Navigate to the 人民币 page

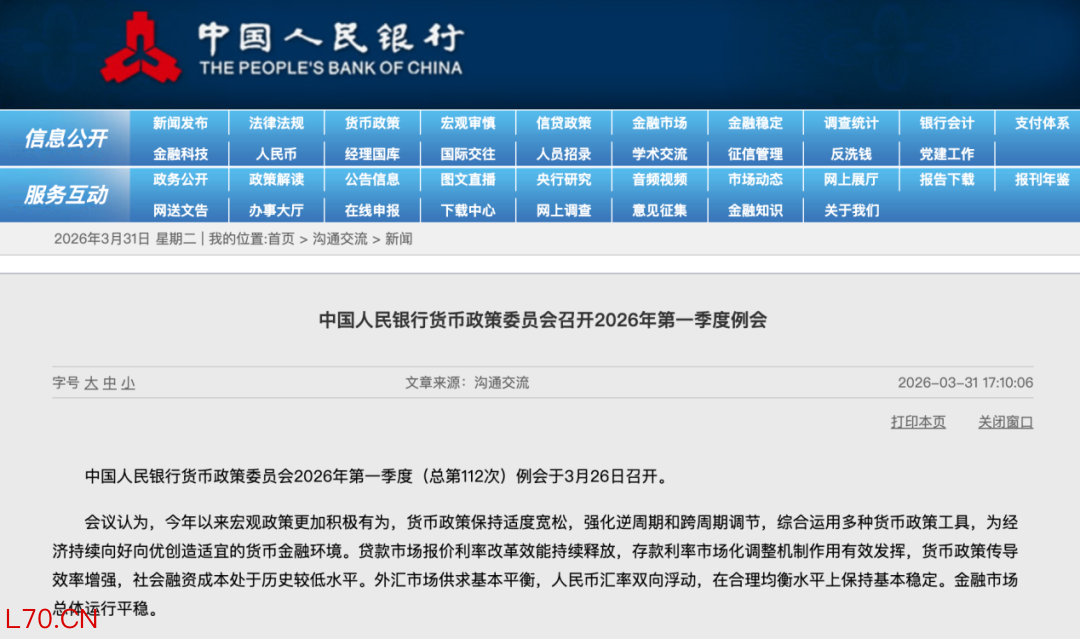276,154
